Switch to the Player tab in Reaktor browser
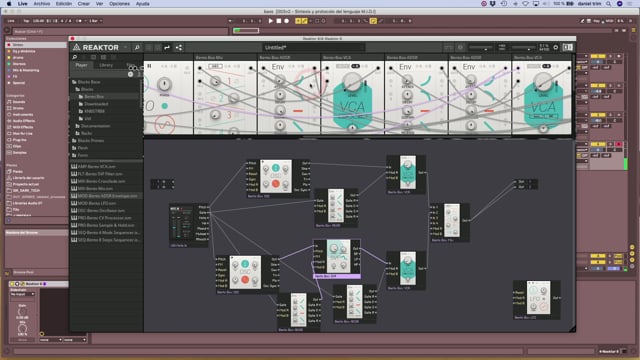The image size is (640, 360). 81,65
